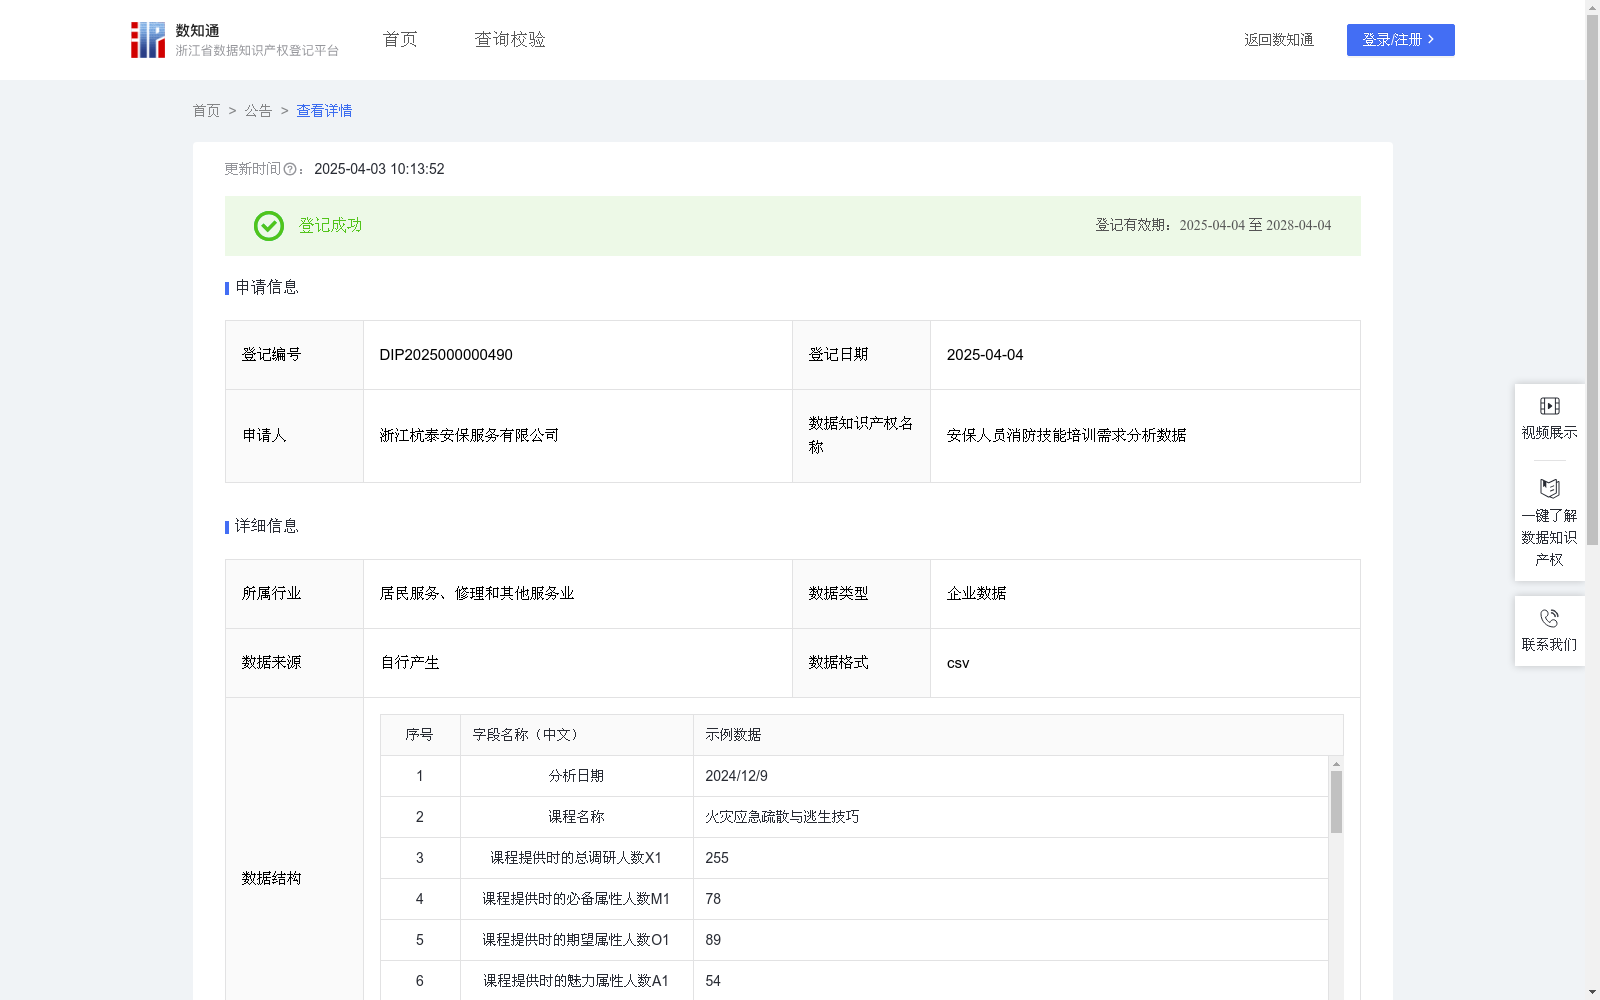Click the 联系我们 phone icon

point(1549,618)
